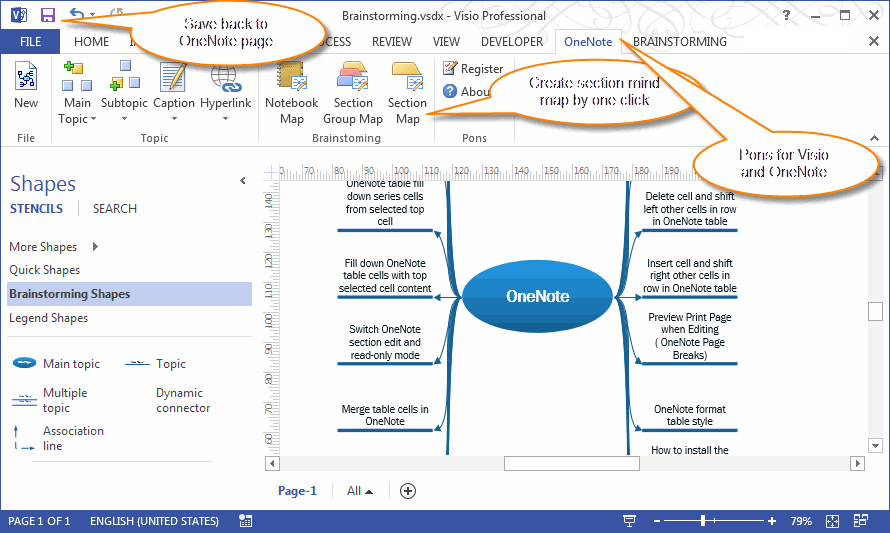Click the Caption ribbon icon
890x533 pixels.
click(x=174, y=77)
